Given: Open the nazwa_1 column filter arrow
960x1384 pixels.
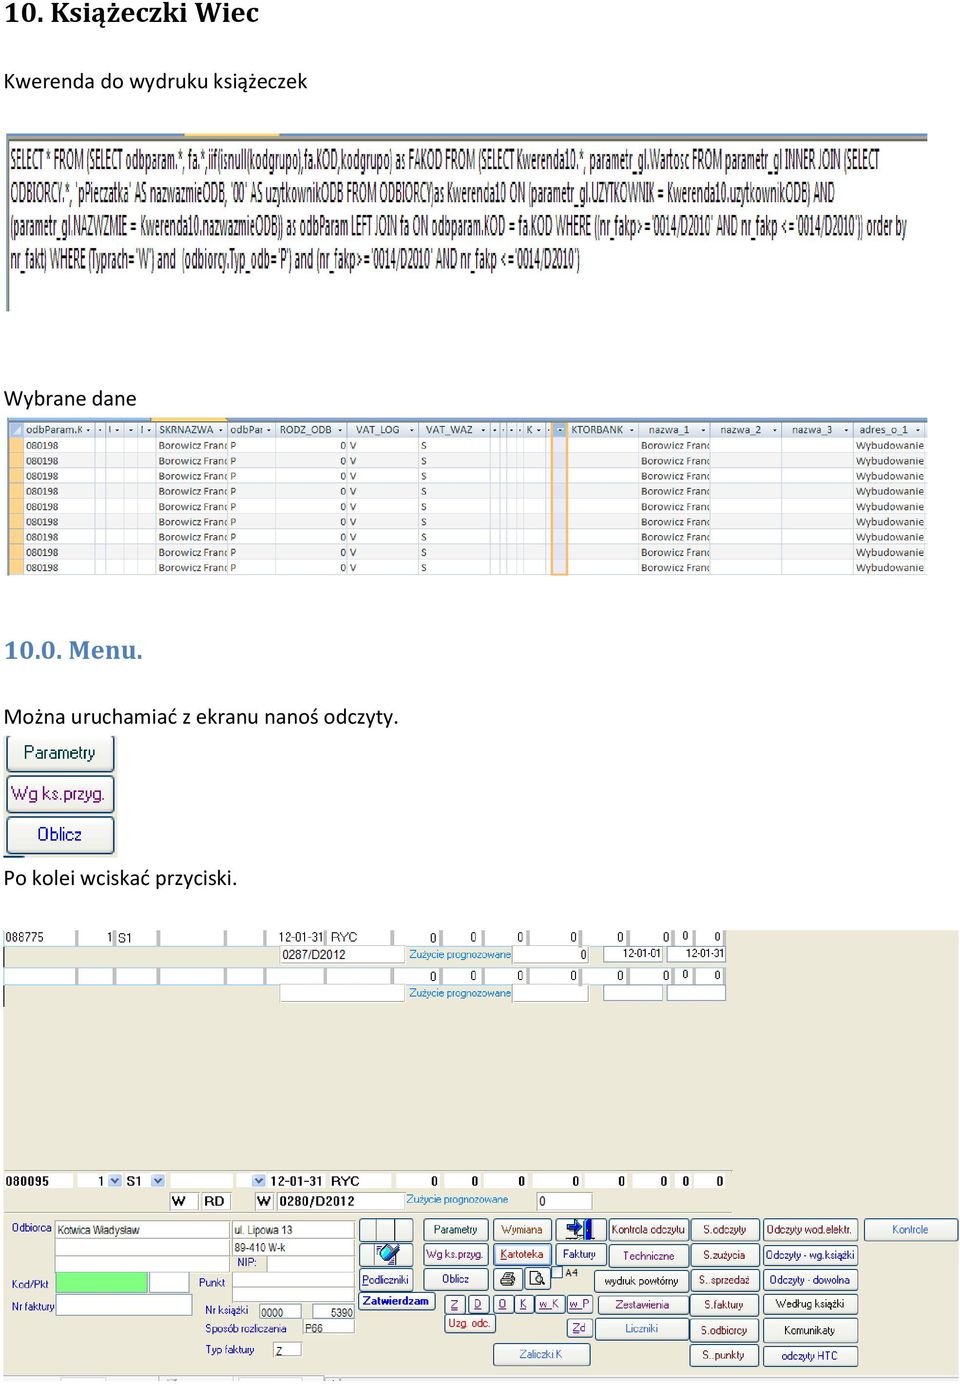Looking at the screenshot, I should (704, 430).
